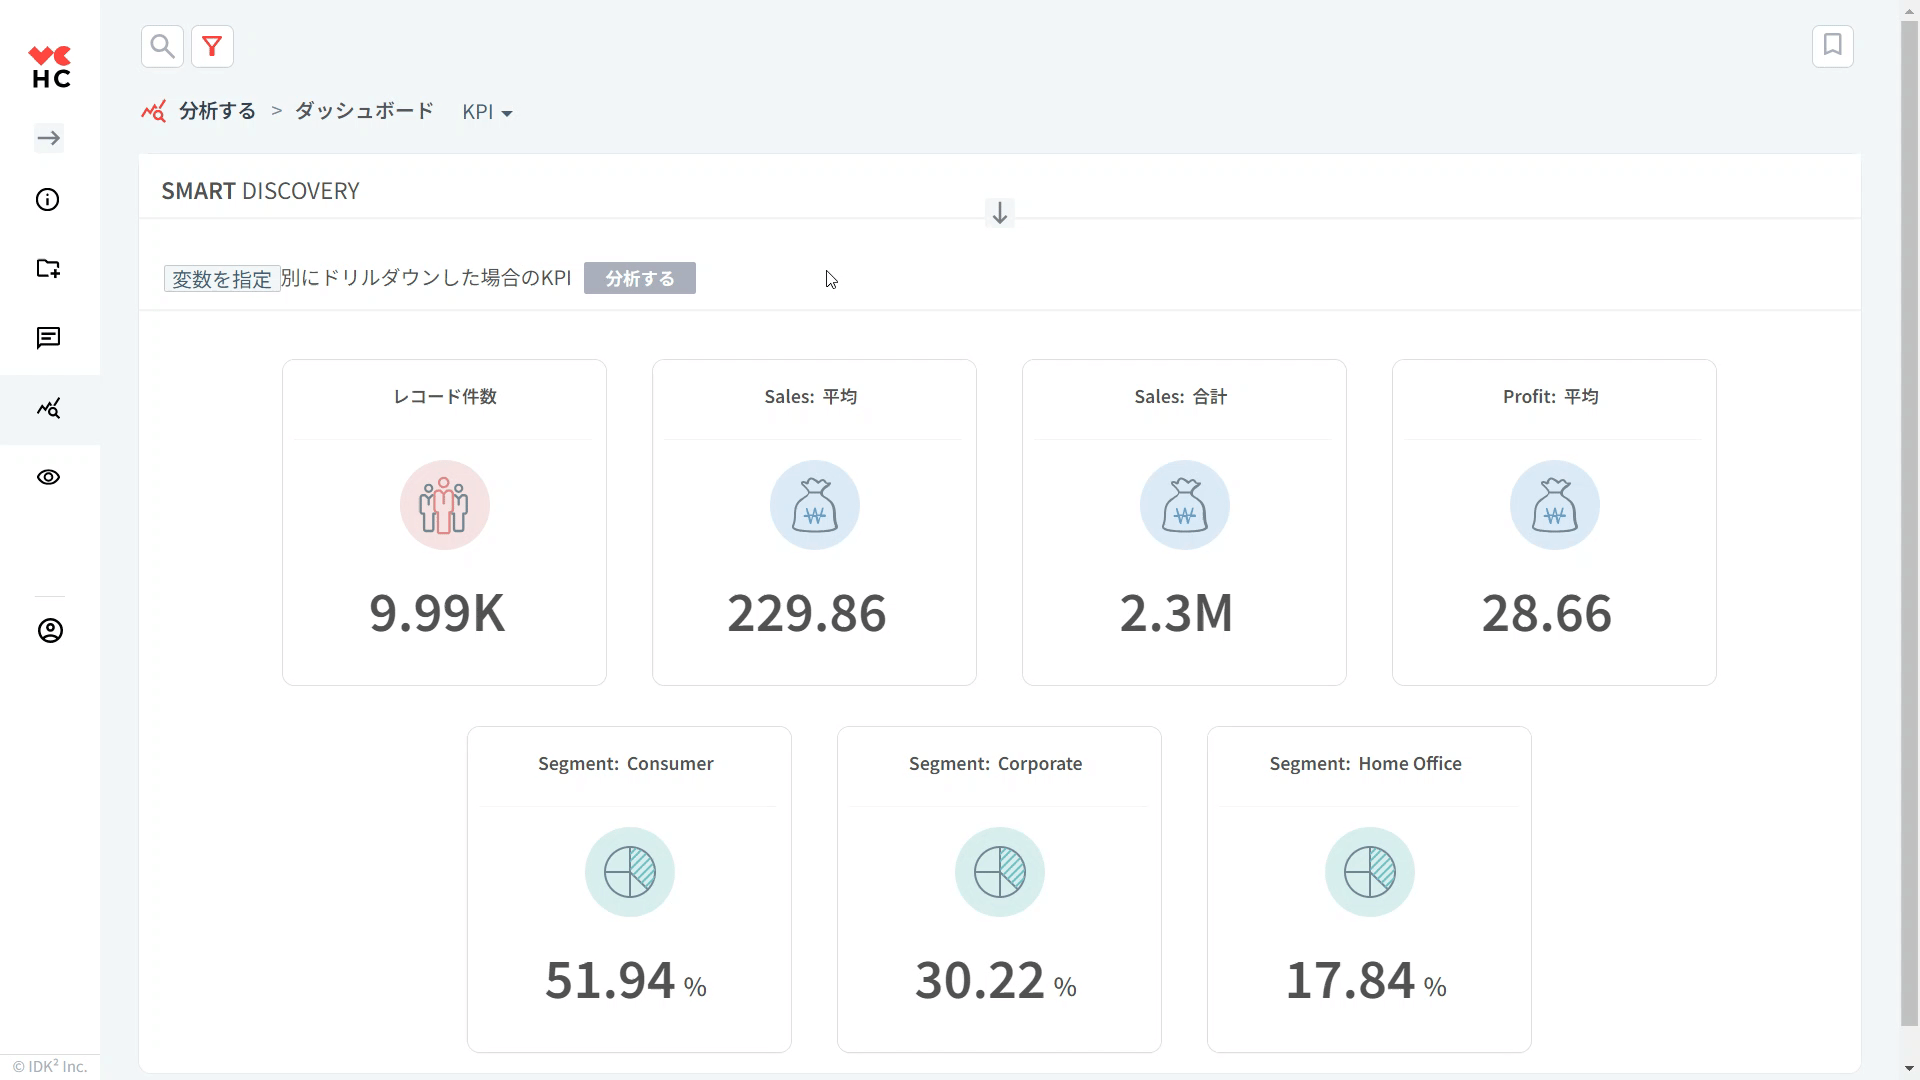The width and height of the screenshot is (1920, 1080).
Task: Click the add folder sidebar icon
Action: coord(48,268)
